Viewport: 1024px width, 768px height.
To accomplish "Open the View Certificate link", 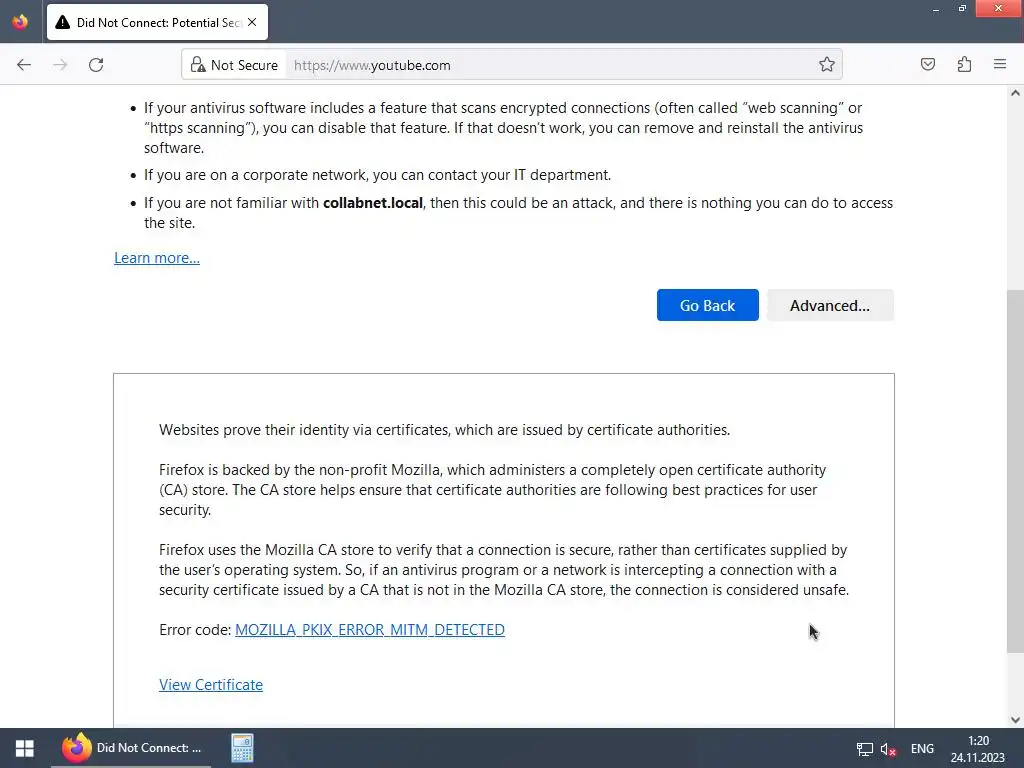I will point(211,684).
